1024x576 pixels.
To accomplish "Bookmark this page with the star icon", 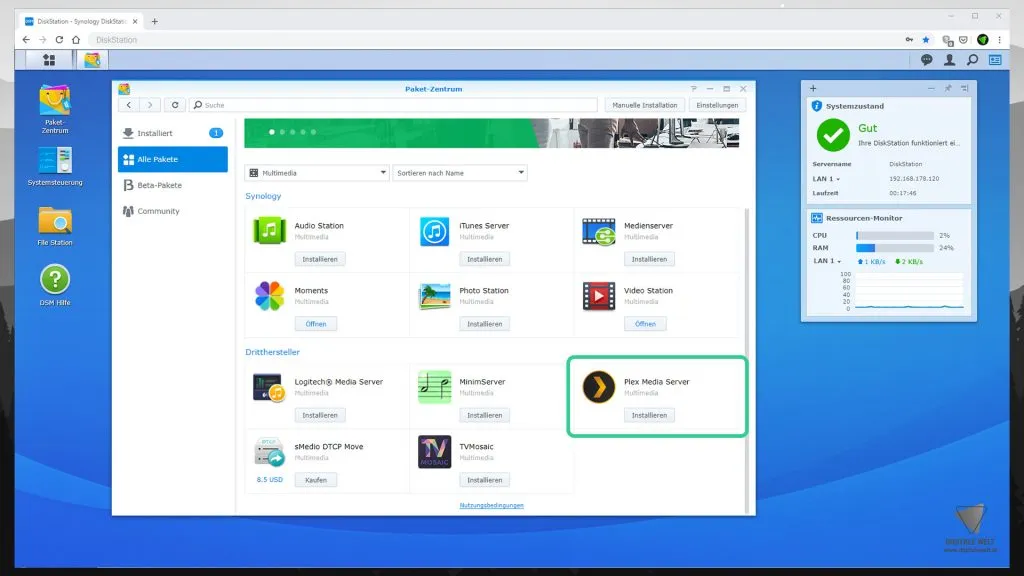I will 926,40.
